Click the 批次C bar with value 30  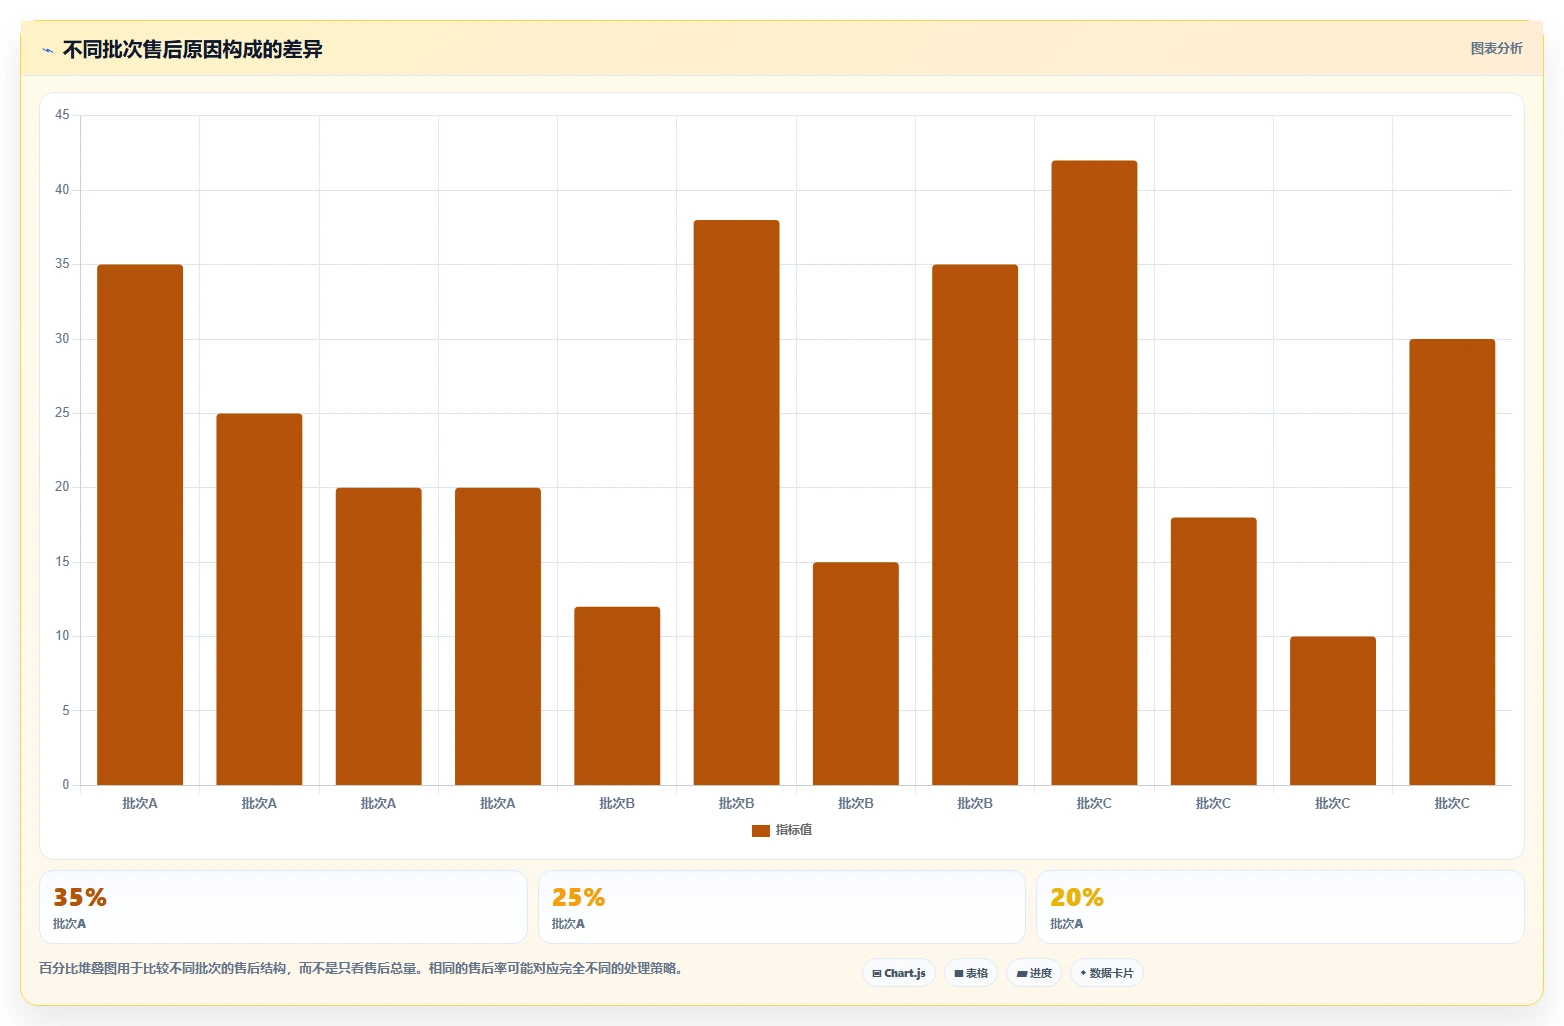click(1452, 562)
